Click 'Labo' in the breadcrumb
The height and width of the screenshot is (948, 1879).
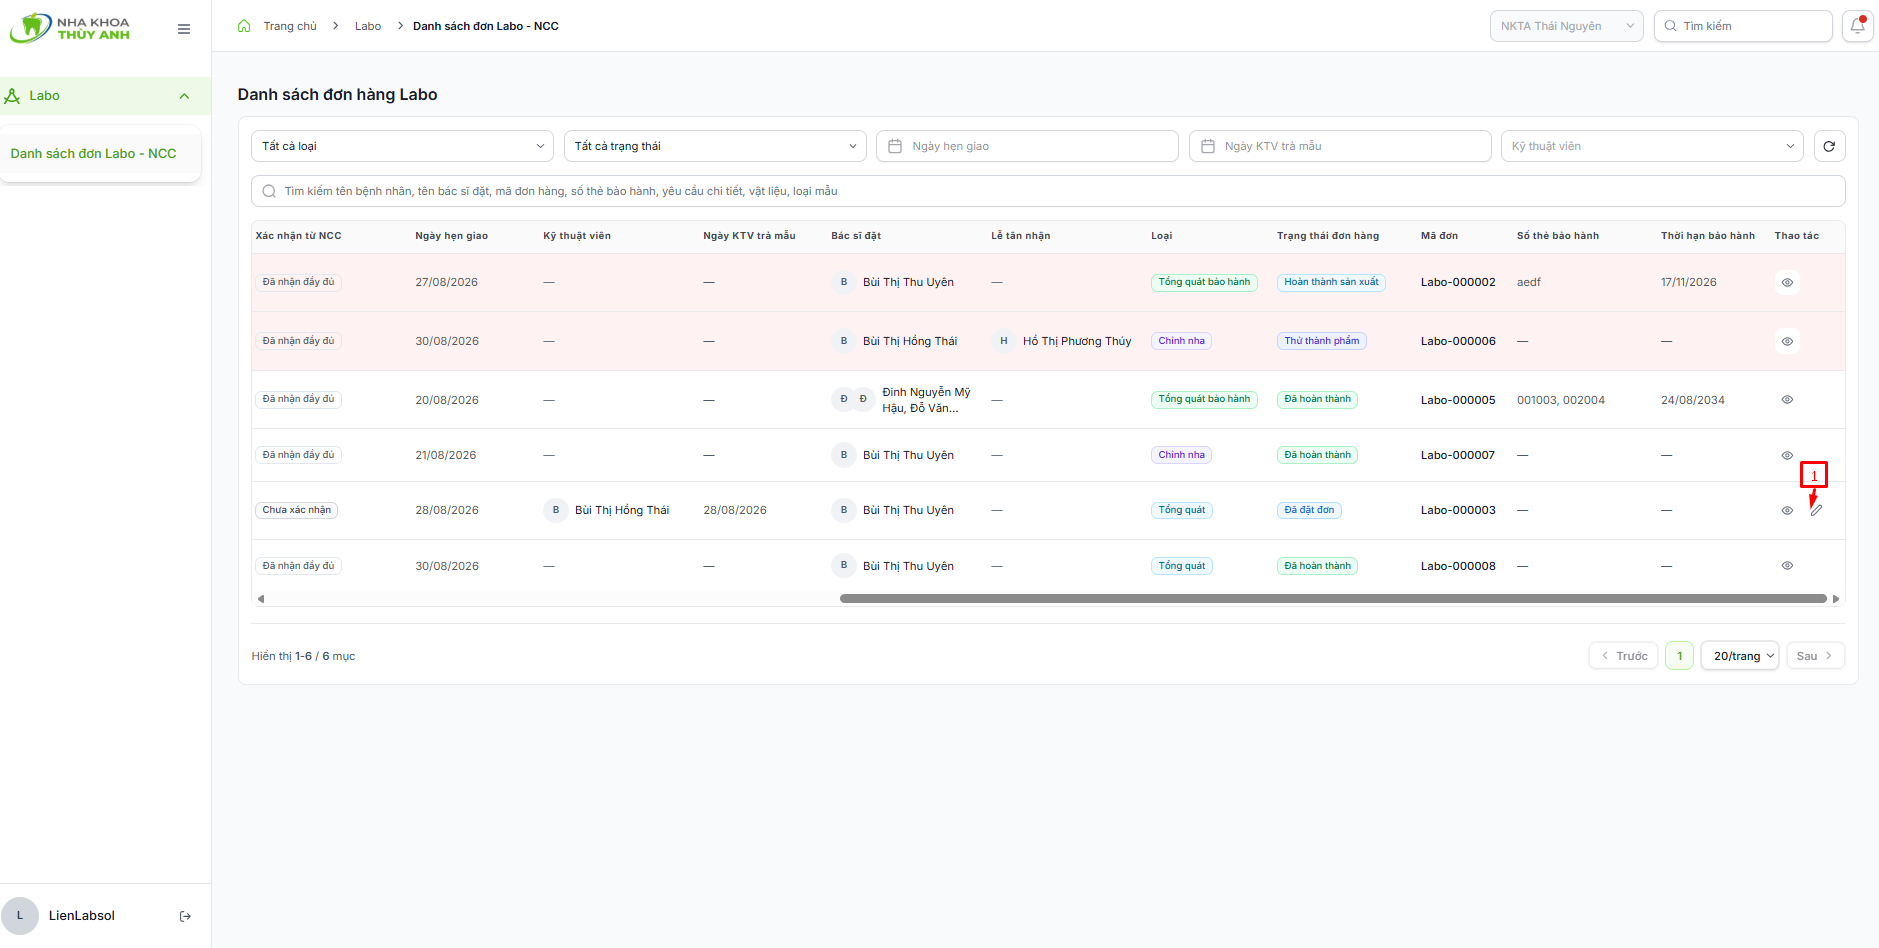pyautogui.click(x=368, y=26)
